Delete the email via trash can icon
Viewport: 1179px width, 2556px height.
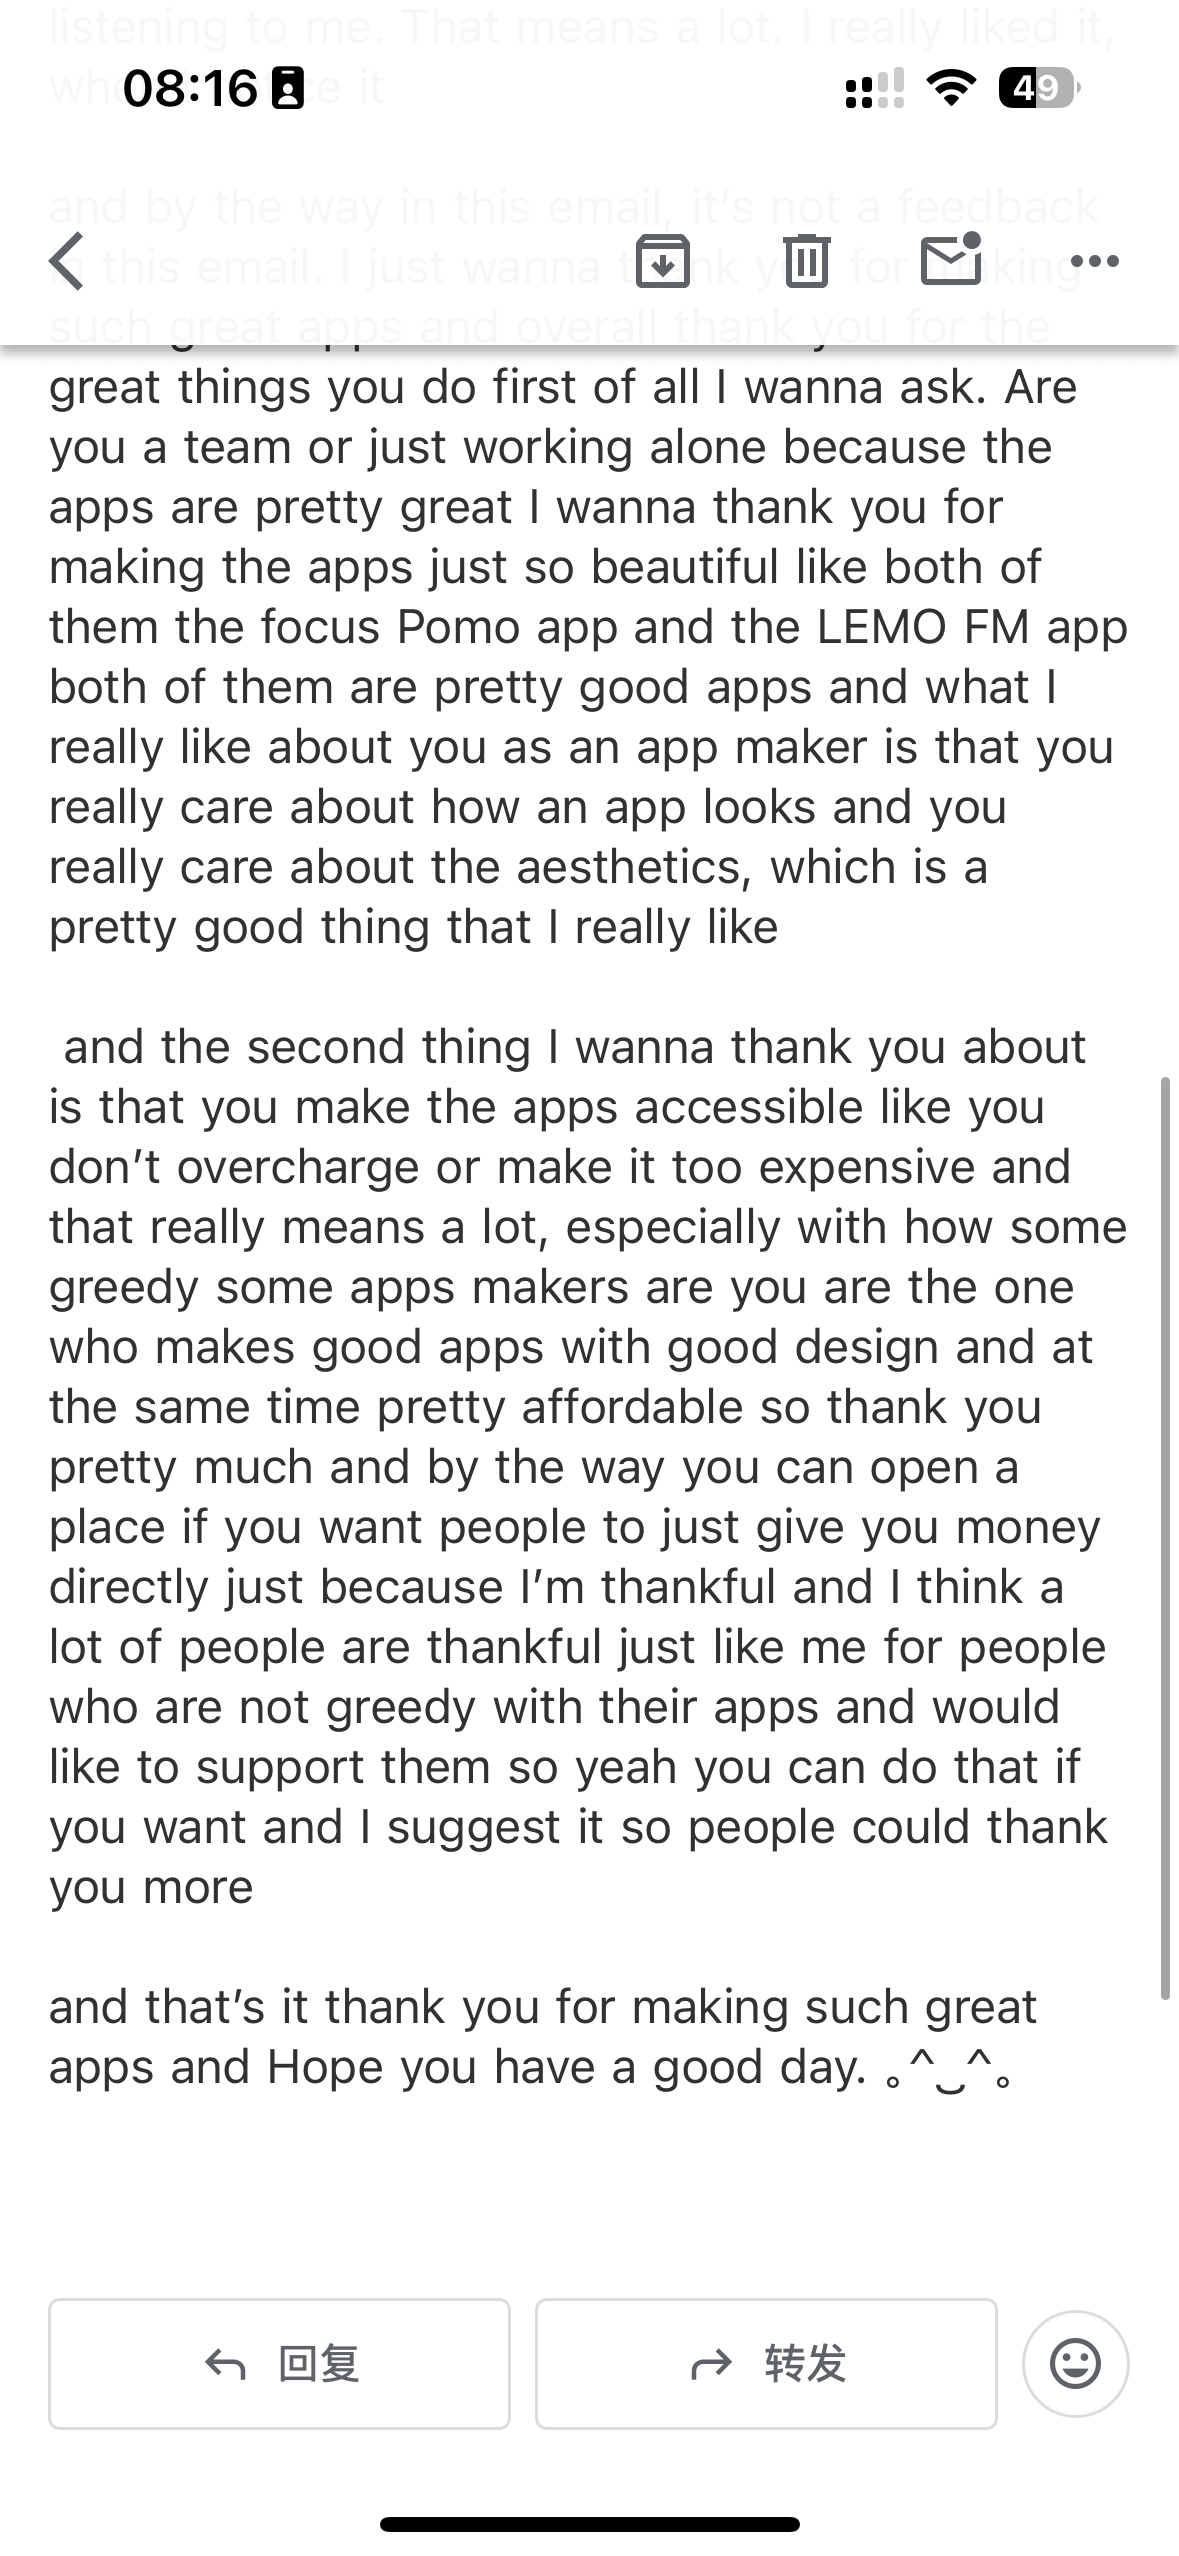(807, 261)
